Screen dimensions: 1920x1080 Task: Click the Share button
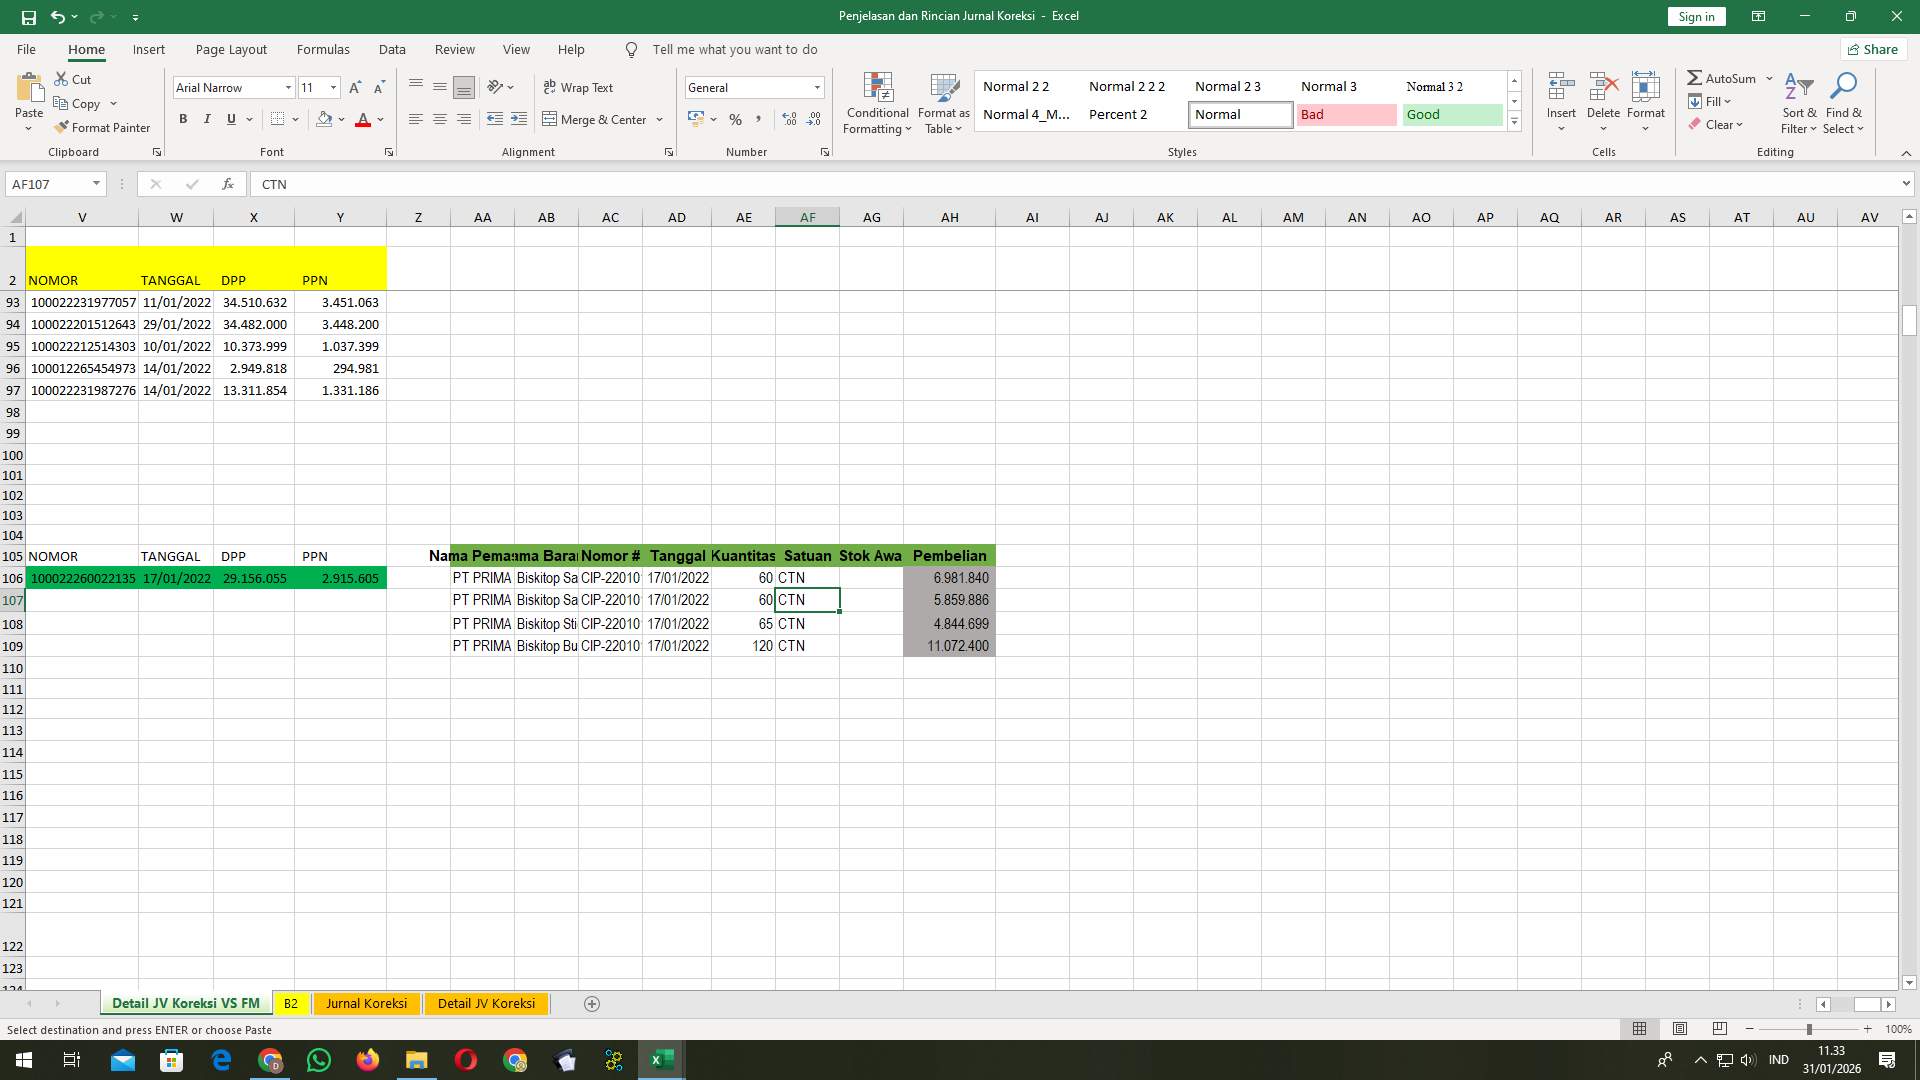click(1872, 49)
